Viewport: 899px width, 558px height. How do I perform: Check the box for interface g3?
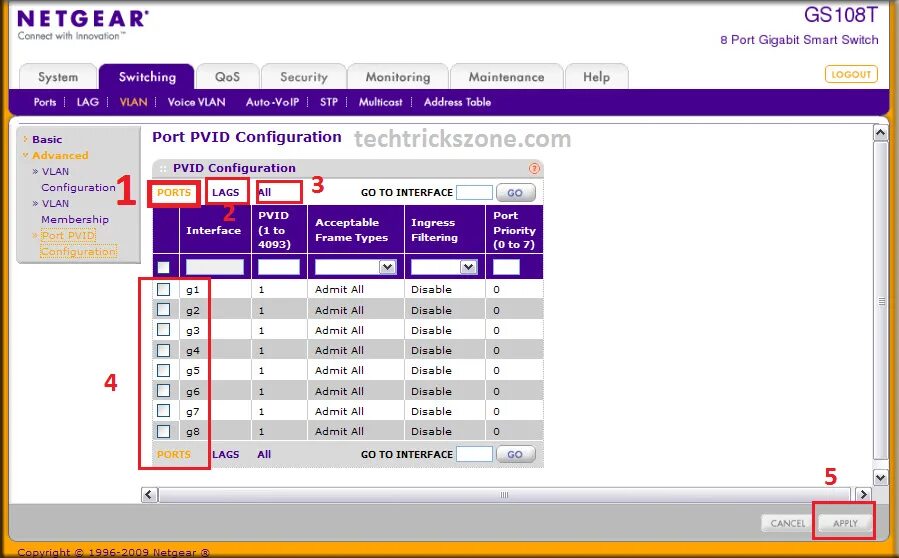tap(163, 330)
